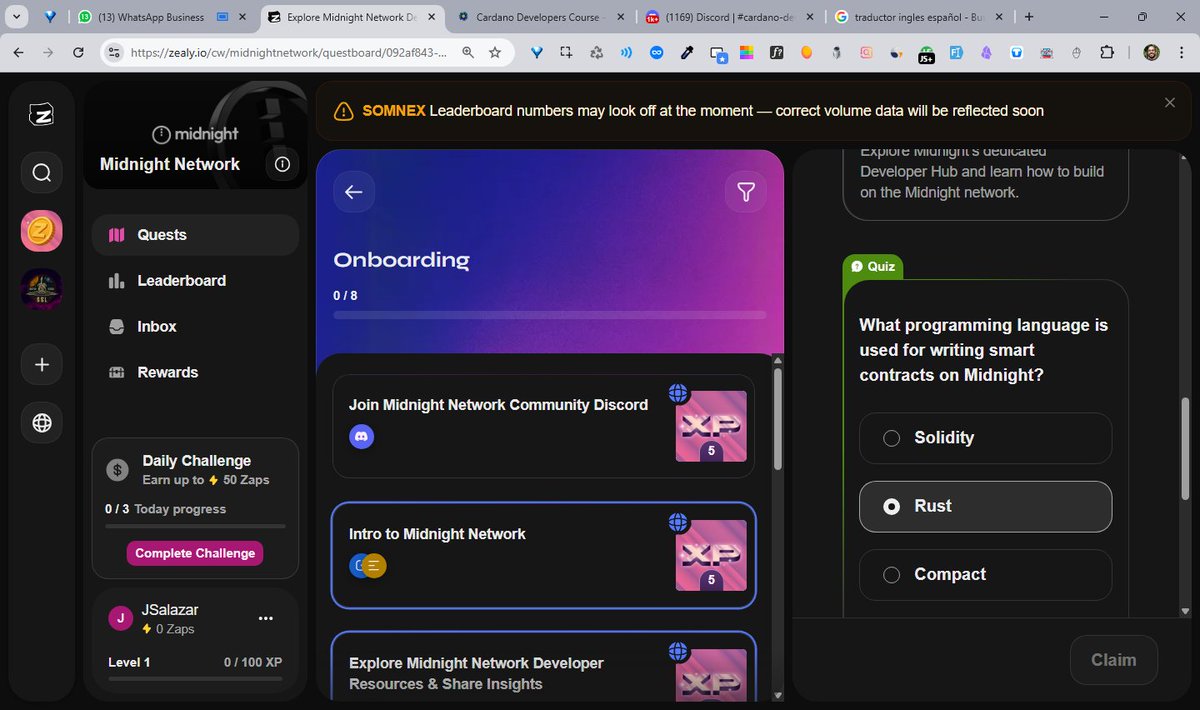Open the Intro to Midnight Network quest
The width and height of the screenshot is (1200, 710).
tap(543, 555)
